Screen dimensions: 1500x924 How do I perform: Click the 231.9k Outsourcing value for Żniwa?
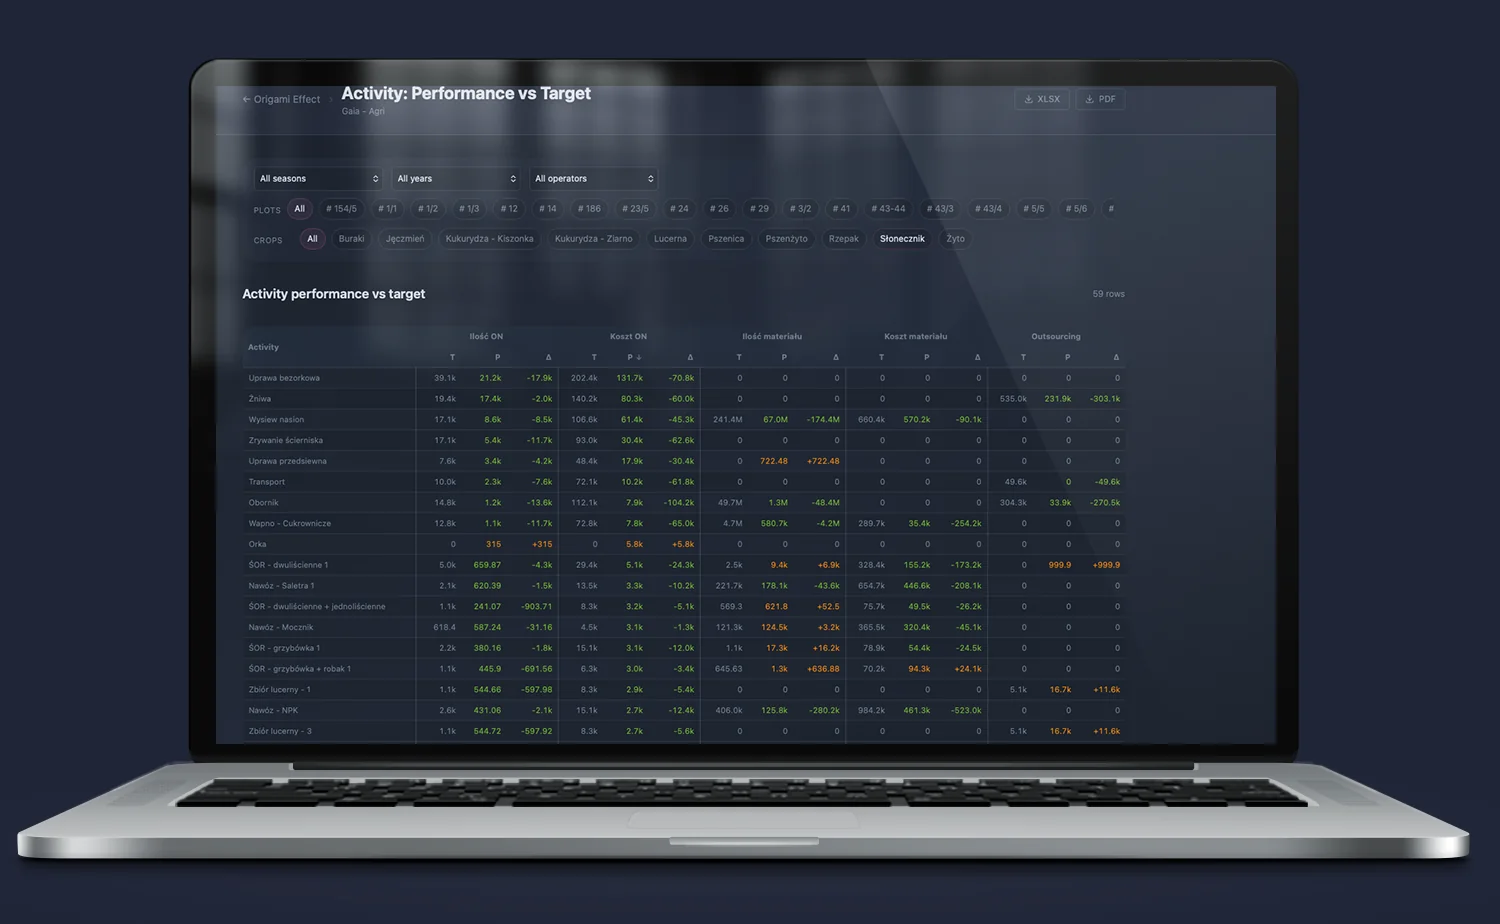[x=1057, y=399]
